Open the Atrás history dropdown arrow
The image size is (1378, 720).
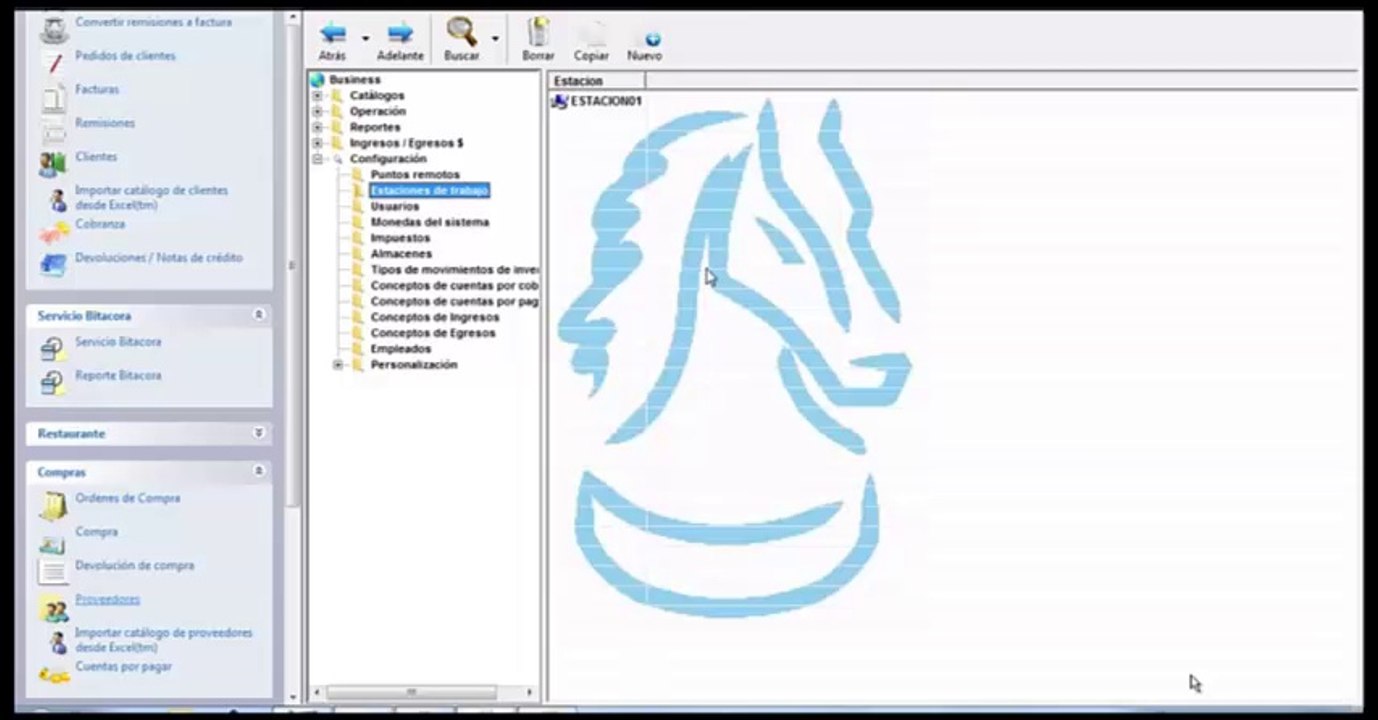[365, 39]
